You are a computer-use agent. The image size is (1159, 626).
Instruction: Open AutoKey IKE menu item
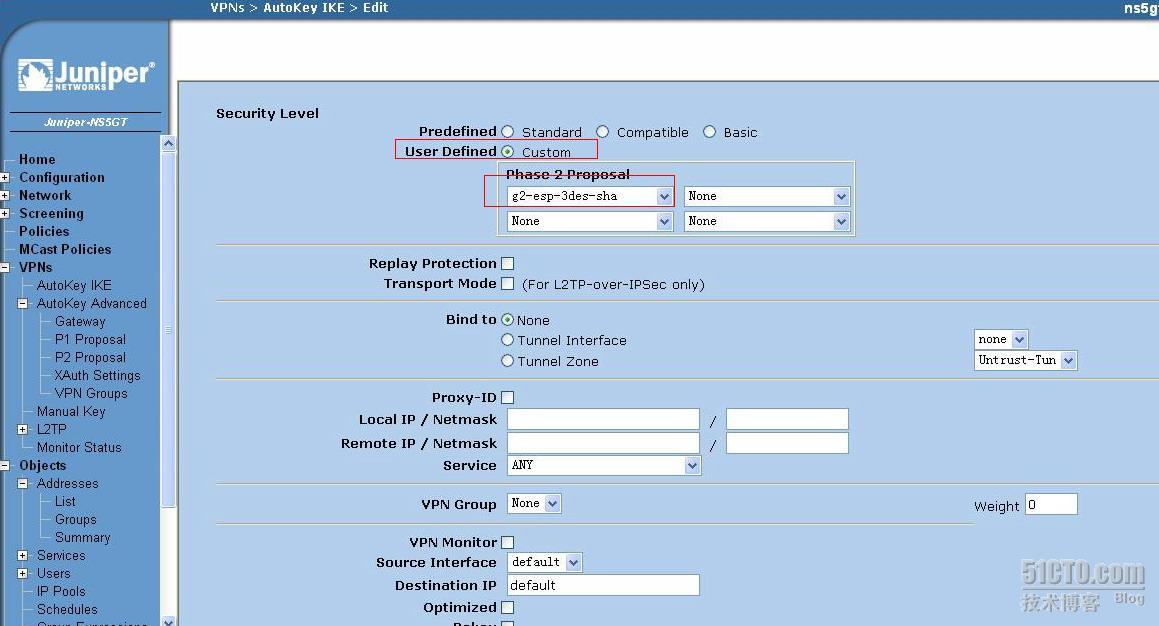(74, 285)
